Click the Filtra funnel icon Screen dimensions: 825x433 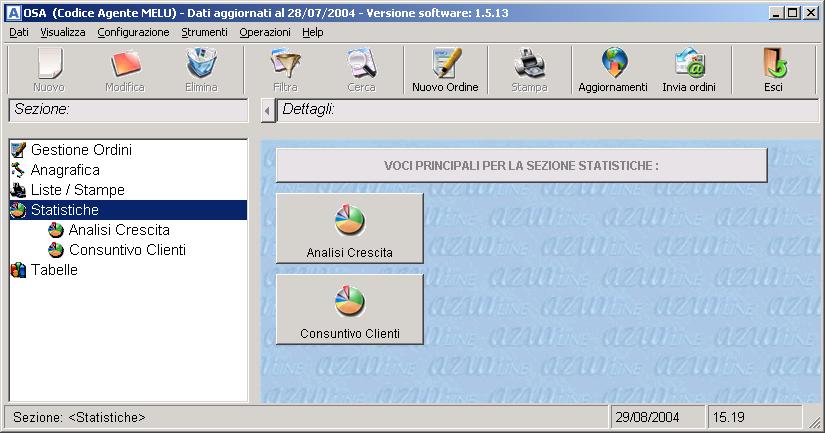pos(285,63)
